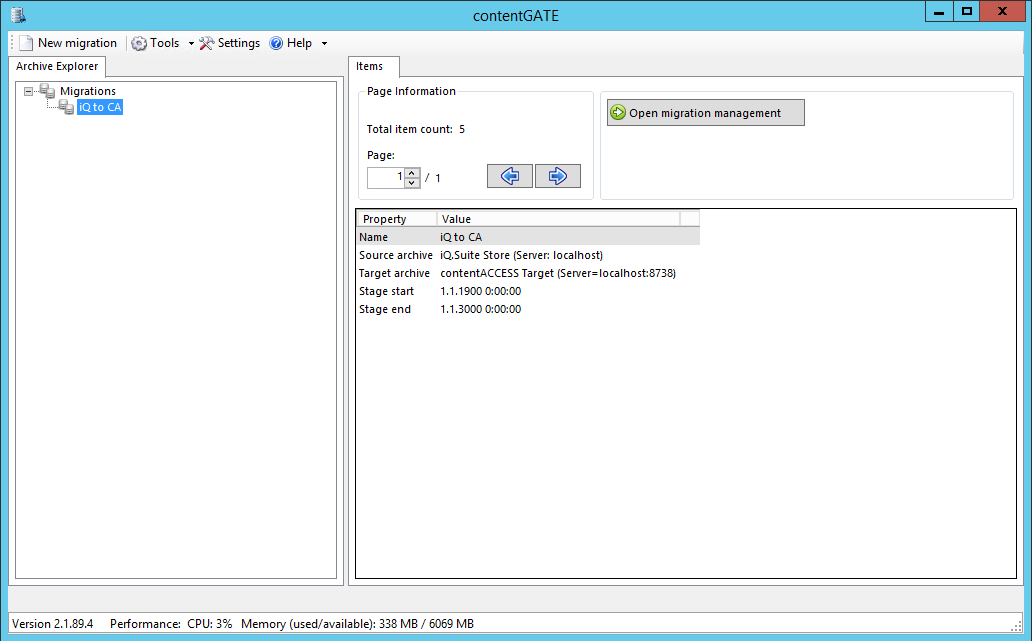Open the Help dropdown arrow
The image size is (1032, 641).
(324, 44)
